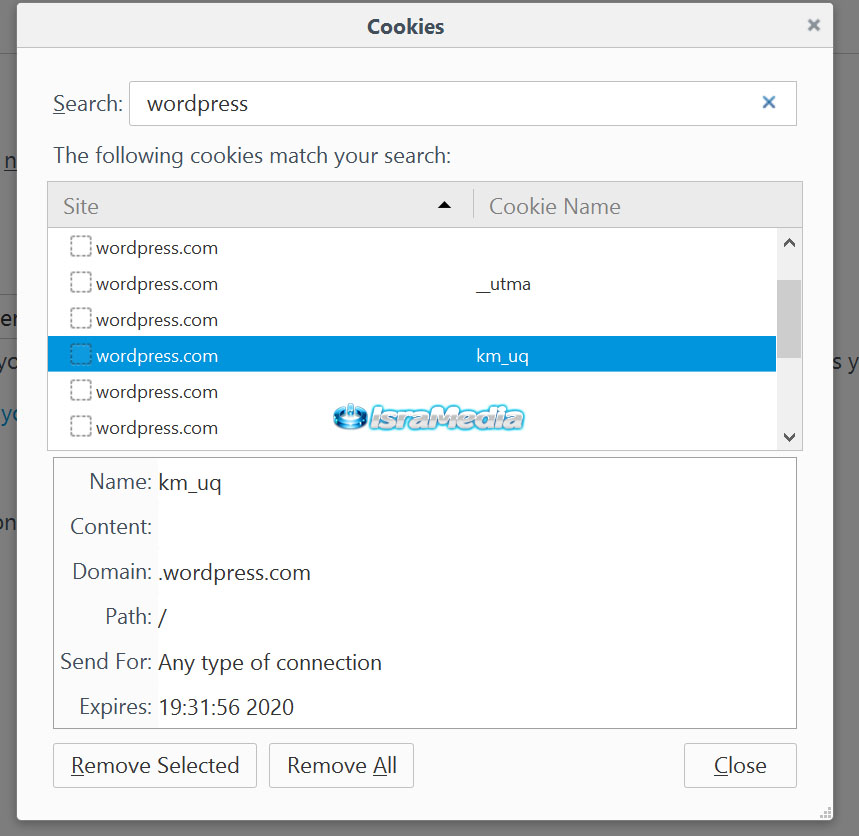Click the cookie list's scroll down arrow
The image size is (859, 836).
(x=789, y=437)
